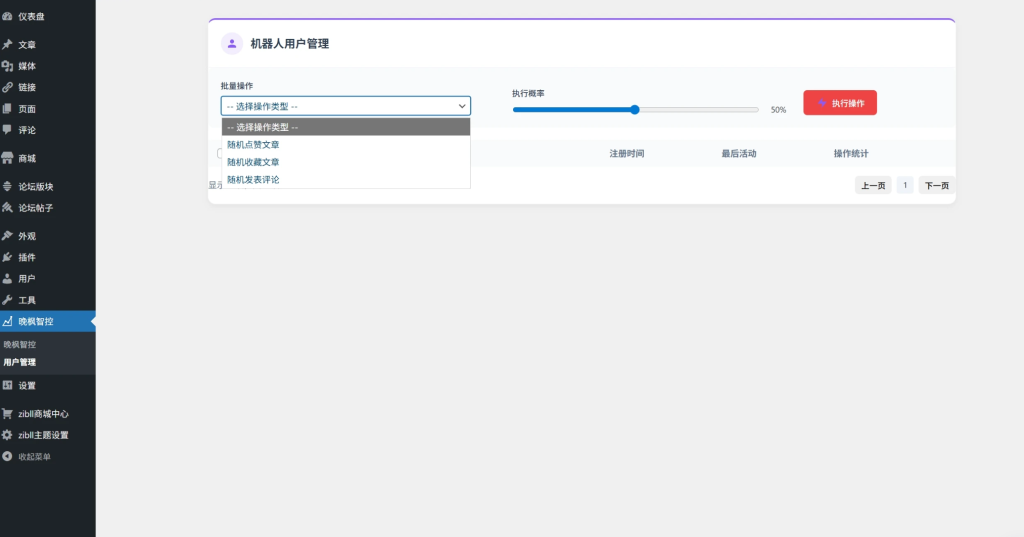Sort by 注册时间 column header
This screenshot has height=537, width=1024.
pyautogui.click(x=627, y=154)
